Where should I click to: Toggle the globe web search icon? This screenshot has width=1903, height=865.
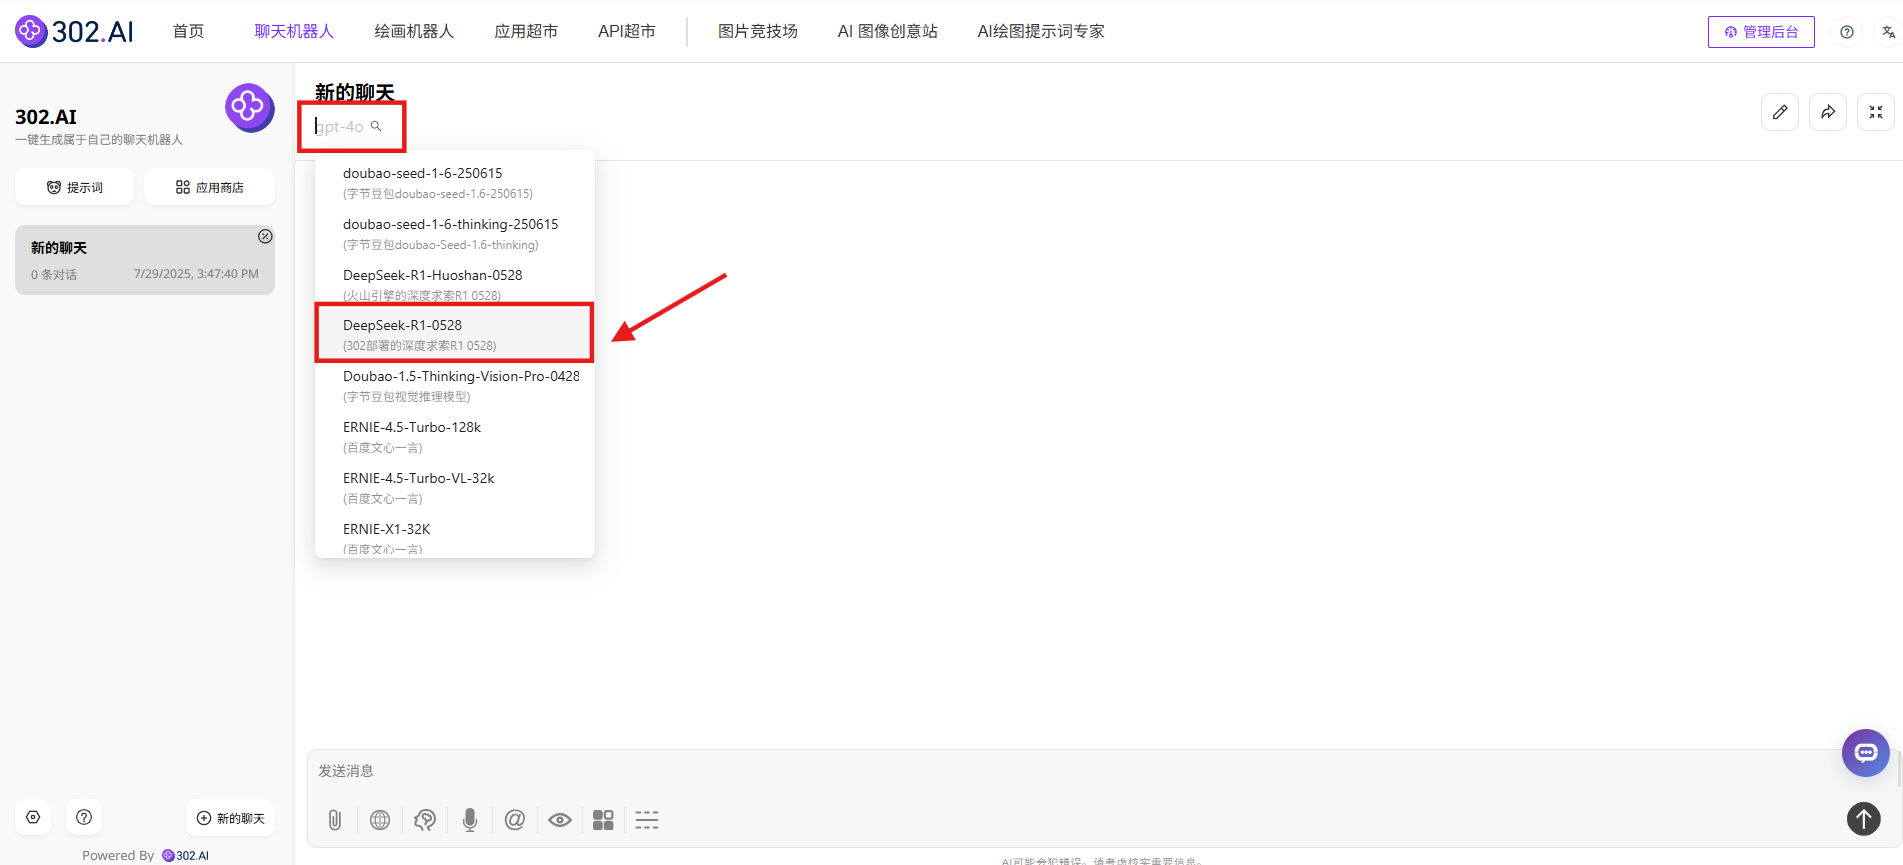pyautogui.click(x=380, y=820)
